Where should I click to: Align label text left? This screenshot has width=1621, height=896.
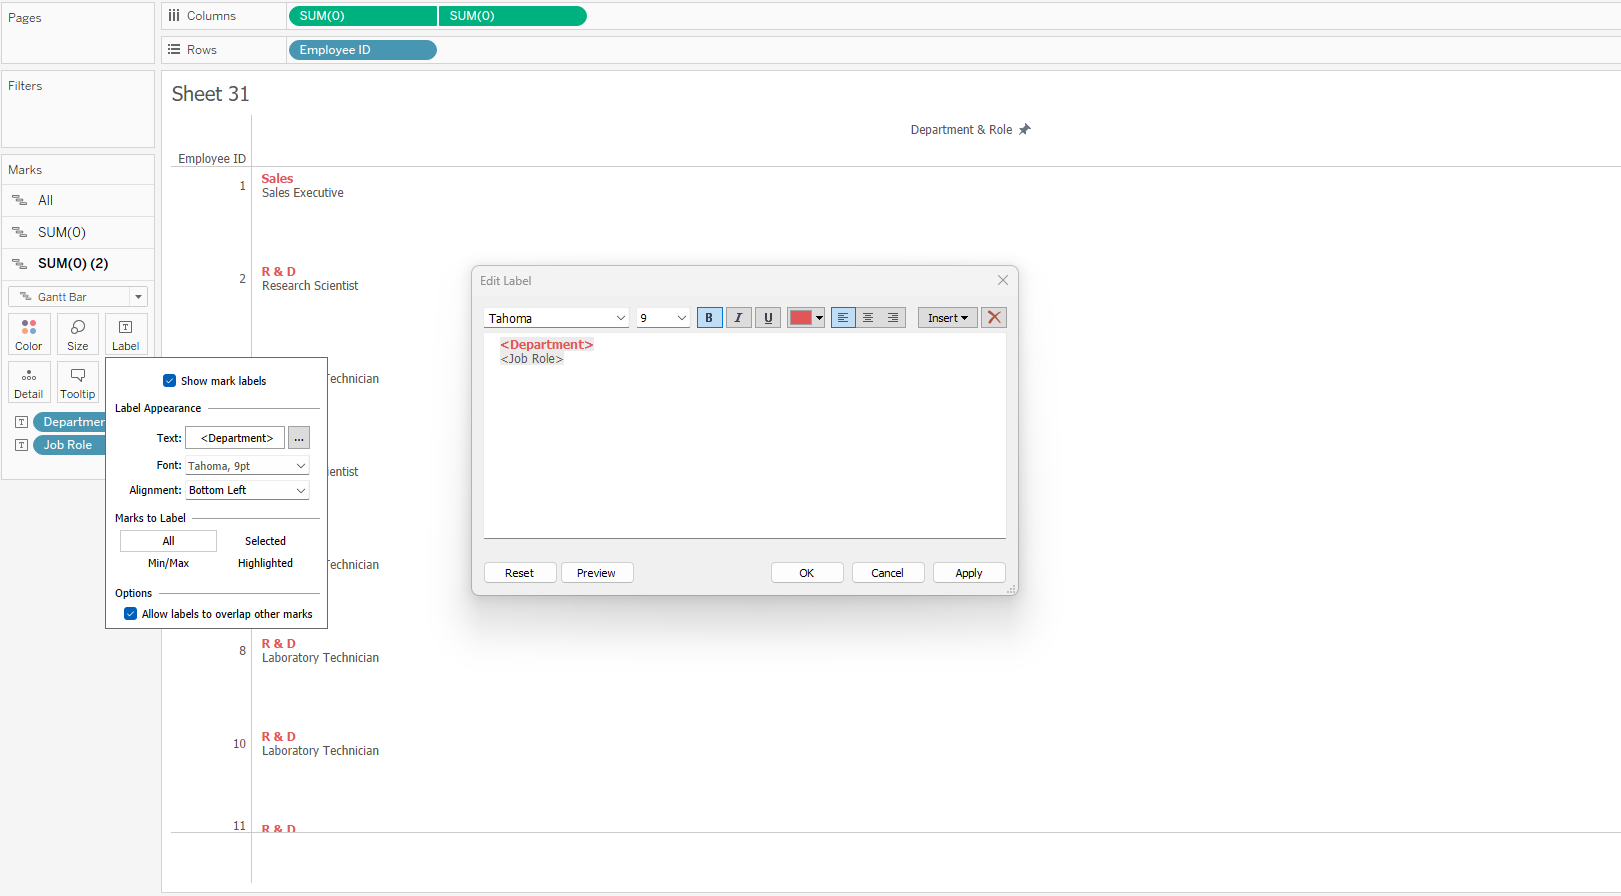click(843, 318)
